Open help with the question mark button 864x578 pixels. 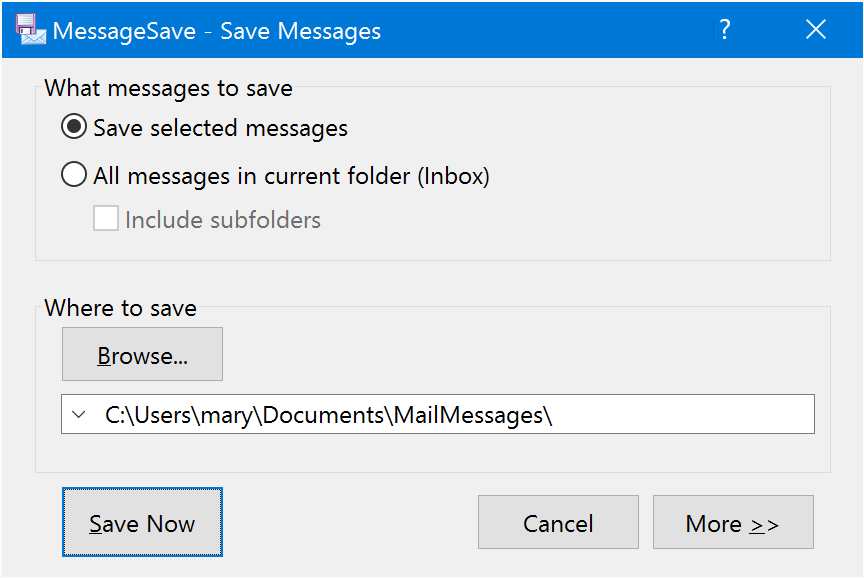(725, 30)
